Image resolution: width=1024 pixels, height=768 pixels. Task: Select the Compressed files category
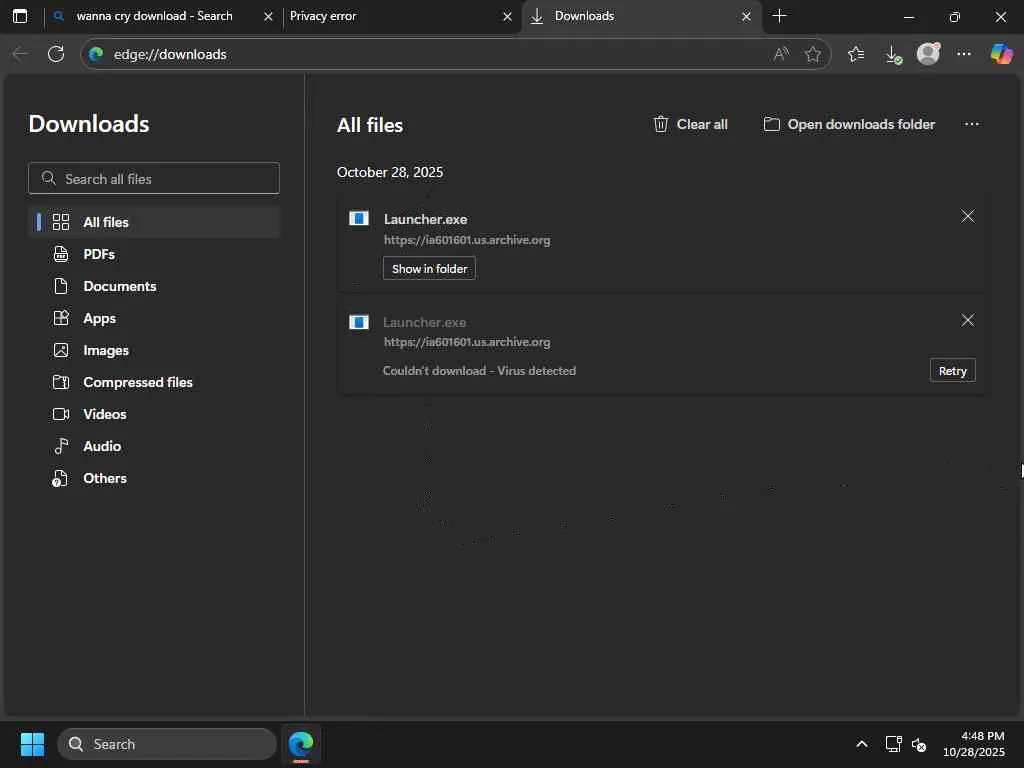click(x=138, y=382)
